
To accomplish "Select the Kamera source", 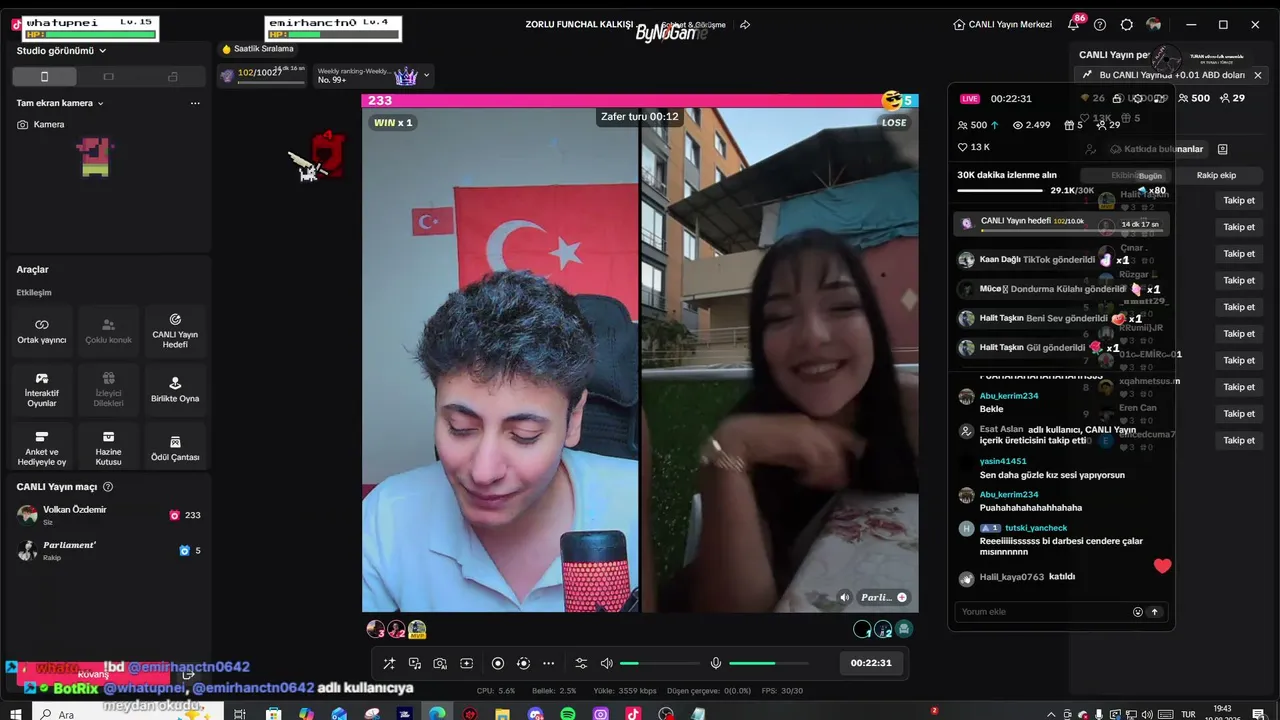I will coord(40,125).
